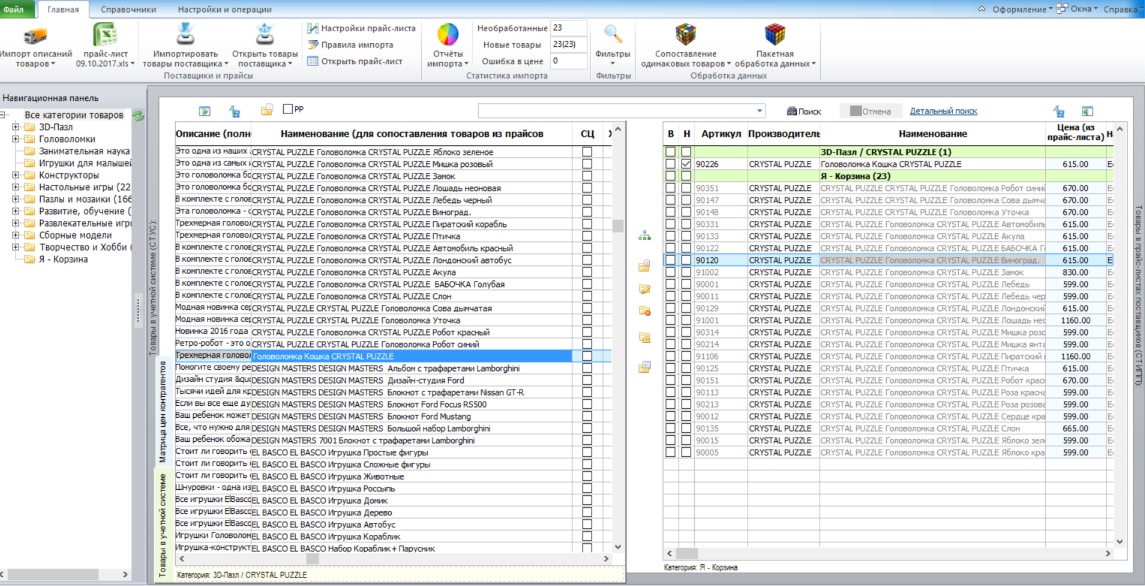Collapse Все категории товаров root node
This screenshot has width=1145, height=586.
pyautogui.click(x=4, y=115)
